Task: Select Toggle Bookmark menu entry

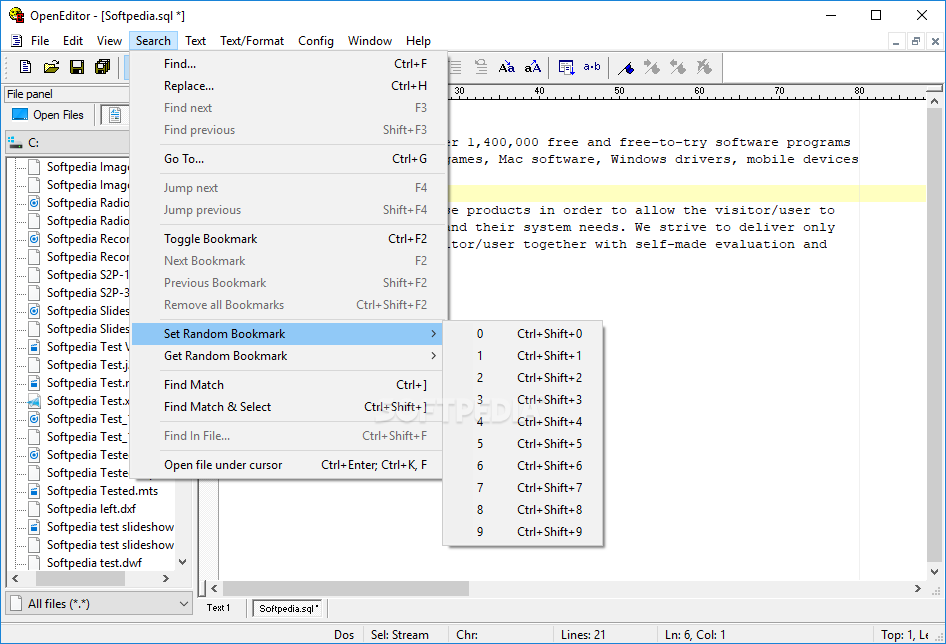Action: point(287,239)
